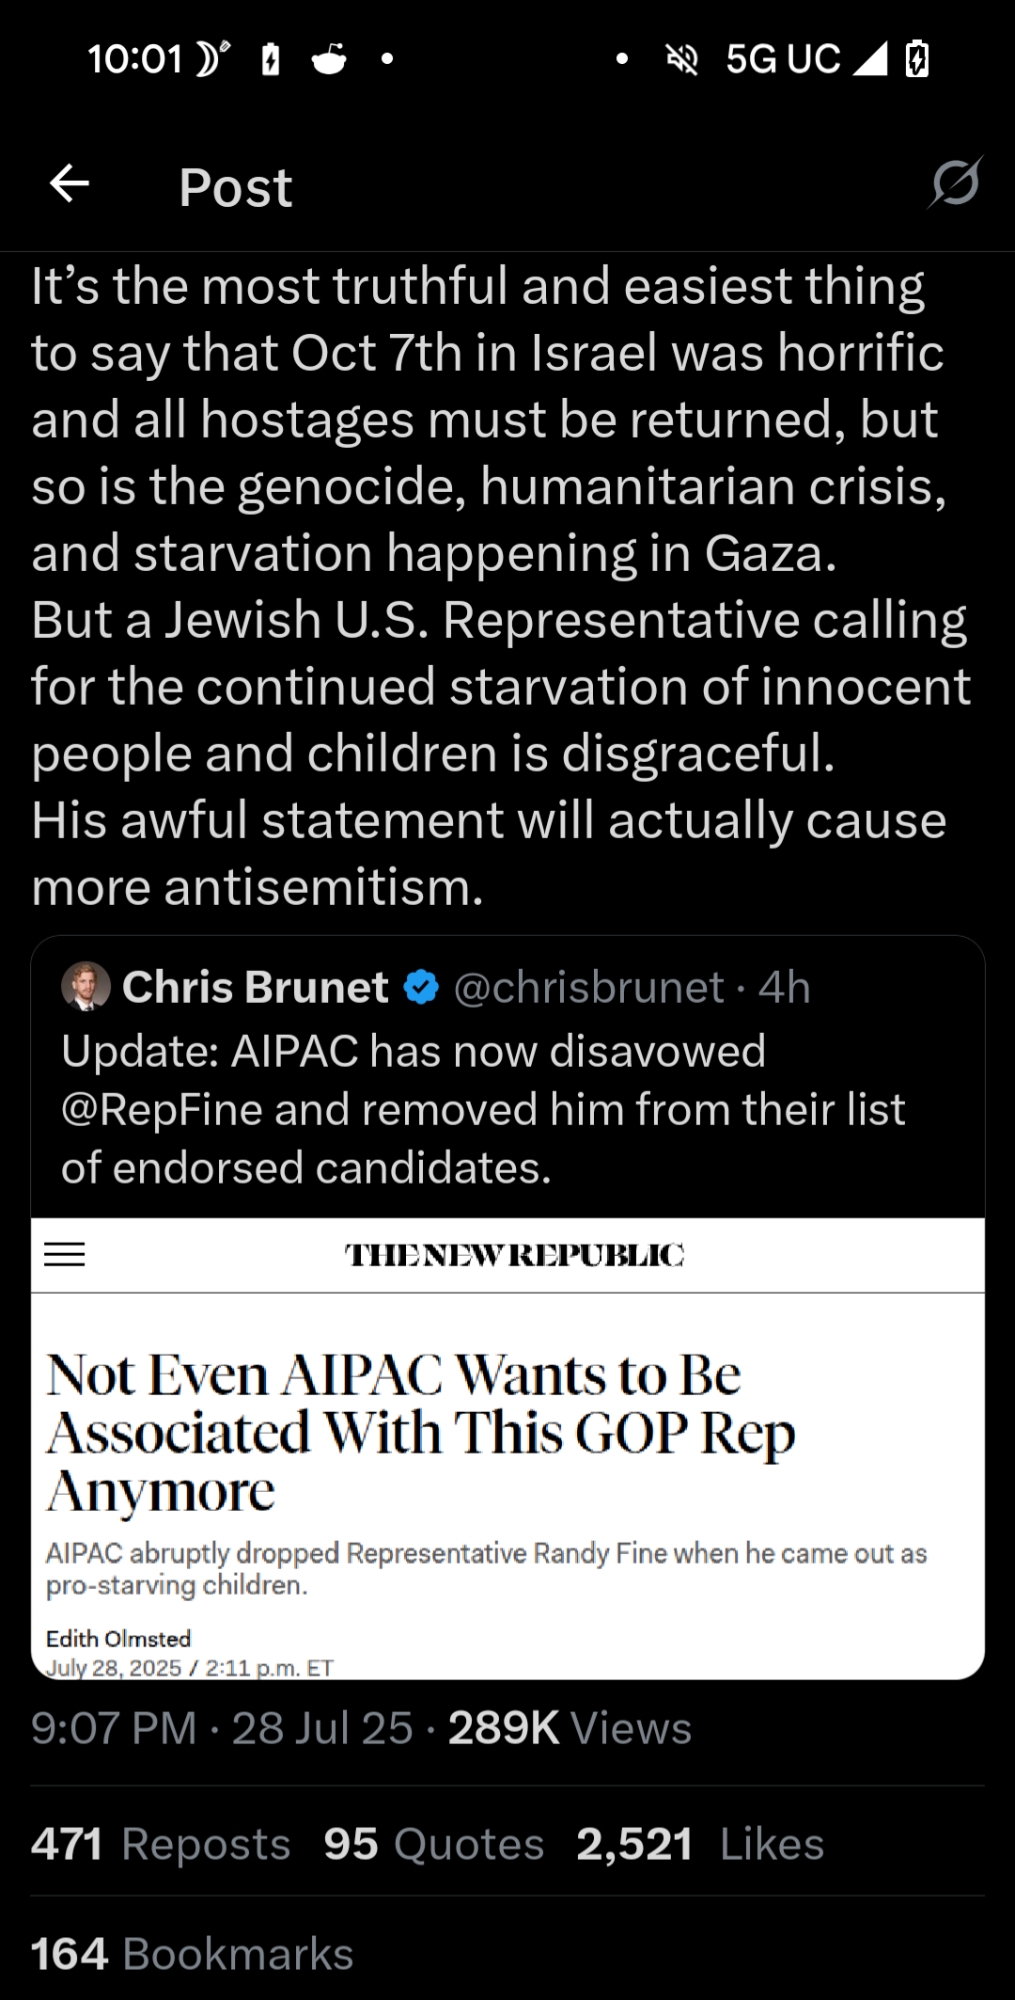The height and width of the screenshot is (2000, 1015).
Task: Tap the back arrow to leave post
Action: pyautogui.click(x=69, y=184)
